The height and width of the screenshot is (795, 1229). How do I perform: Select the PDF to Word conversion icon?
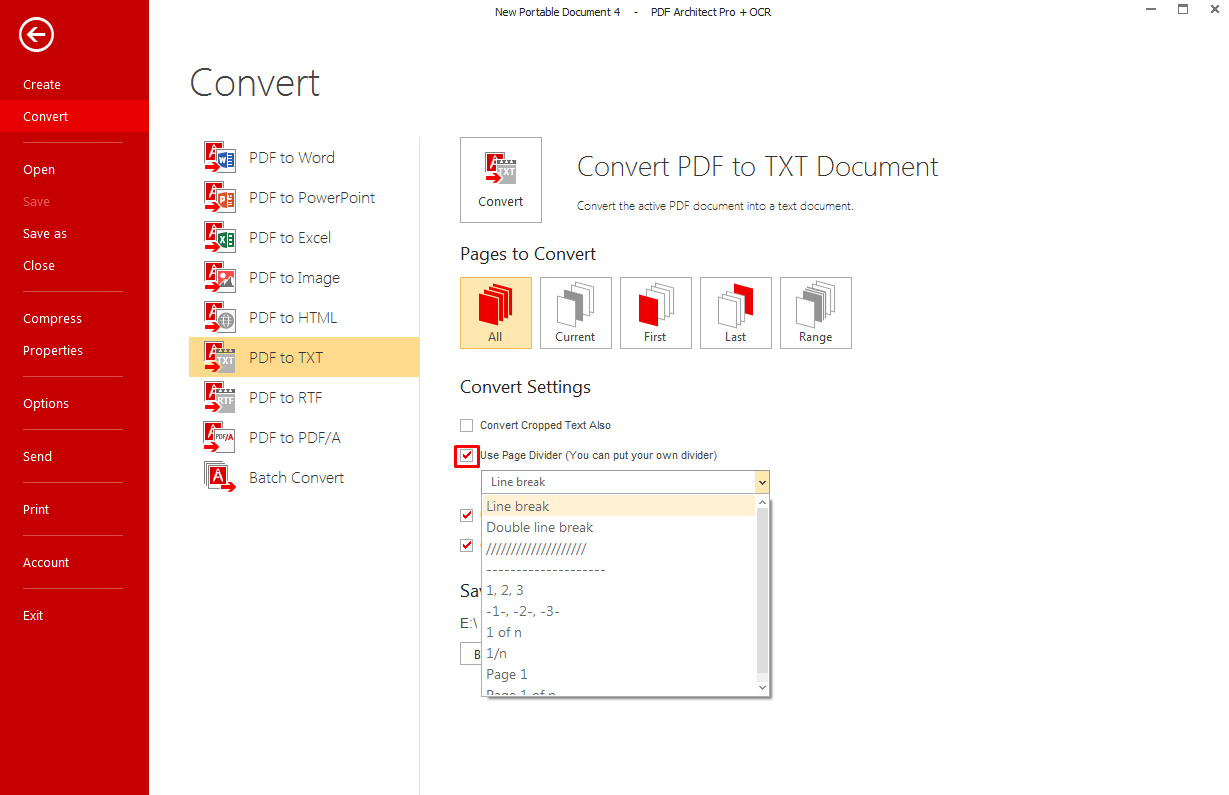219,157
